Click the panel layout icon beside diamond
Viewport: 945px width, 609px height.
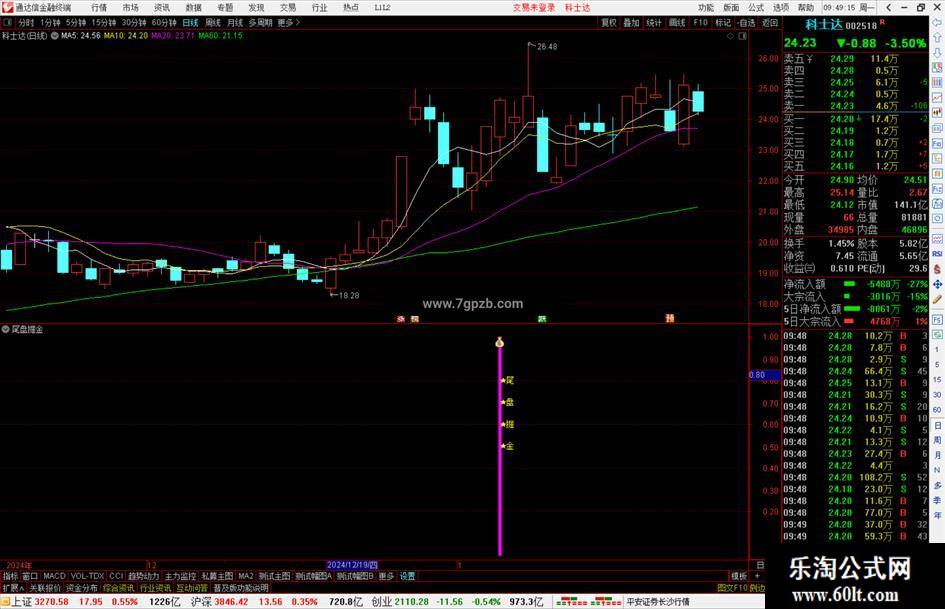click(x=742, y=36)
